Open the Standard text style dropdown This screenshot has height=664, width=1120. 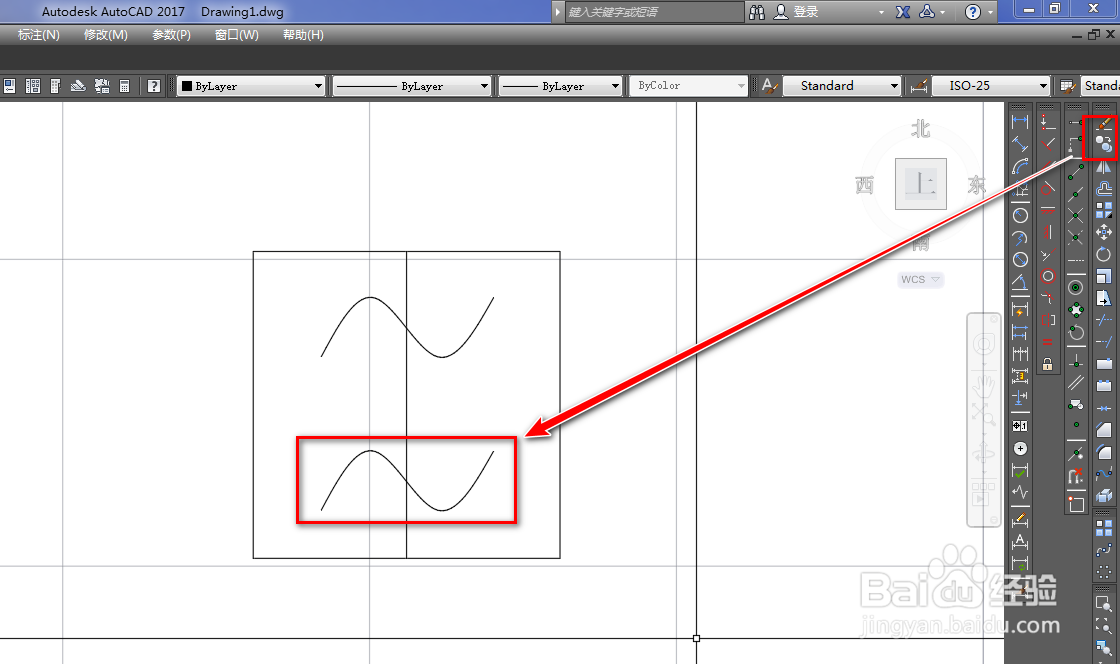pos(841,86)
